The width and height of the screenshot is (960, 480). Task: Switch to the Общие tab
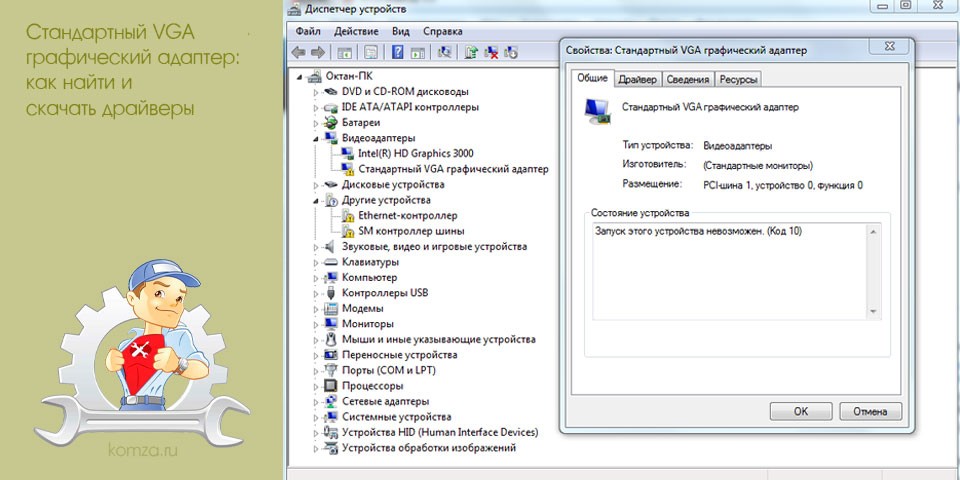coord(592,78)
